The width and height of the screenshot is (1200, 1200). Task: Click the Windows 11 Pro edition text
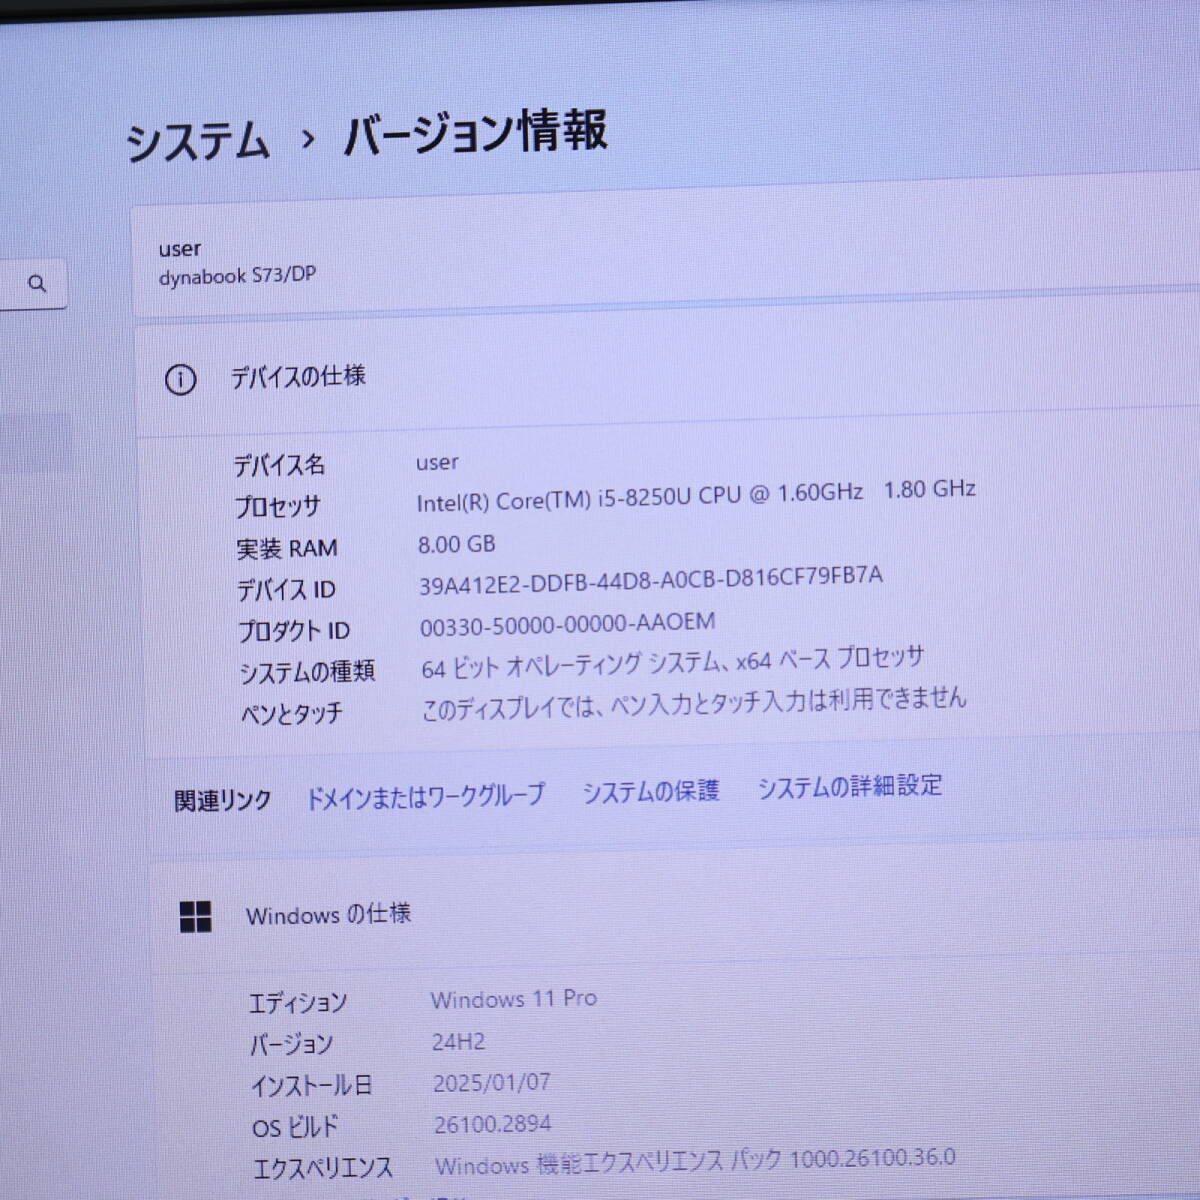[x=513, y=999]
